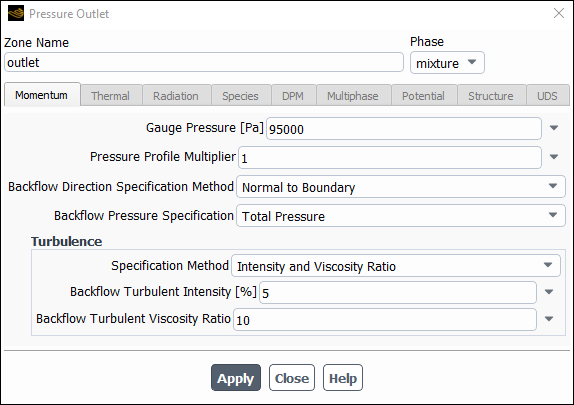Click the Gauge Pressure value field
This screenshot has width=574, height=405.
coord(404,129)
